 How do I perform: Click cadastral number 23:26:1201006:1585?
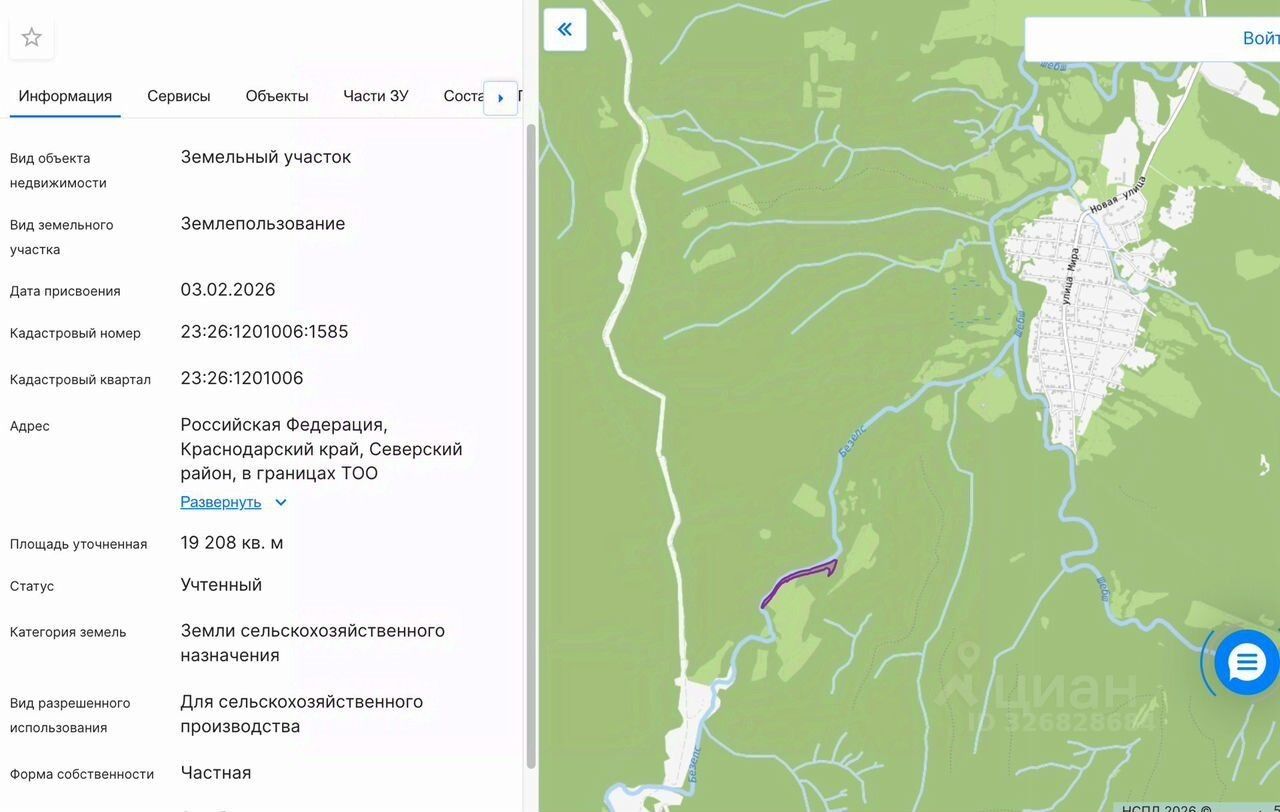[x=264, y=332]
